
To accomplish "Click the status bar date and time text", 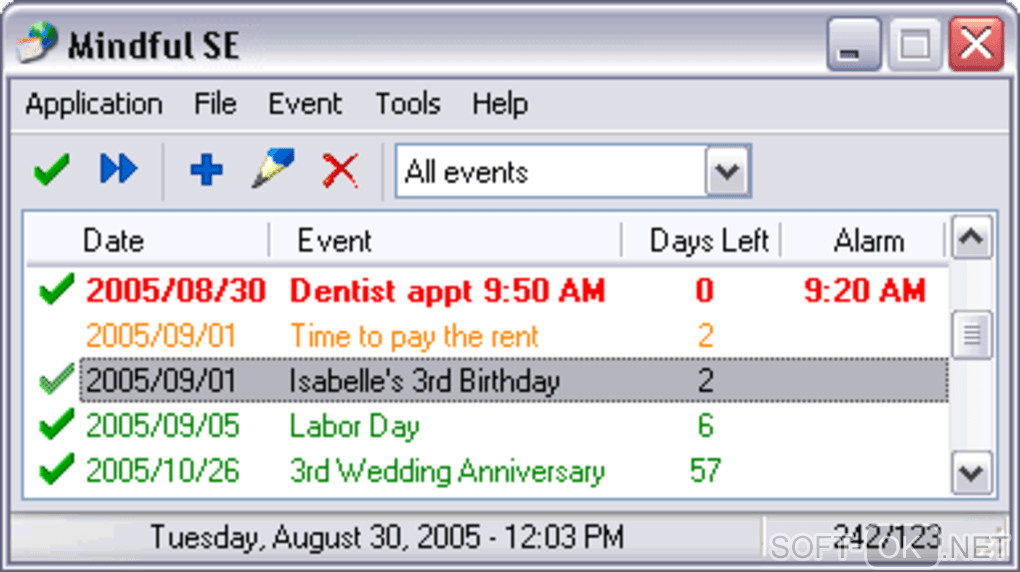I will point(387,538).
